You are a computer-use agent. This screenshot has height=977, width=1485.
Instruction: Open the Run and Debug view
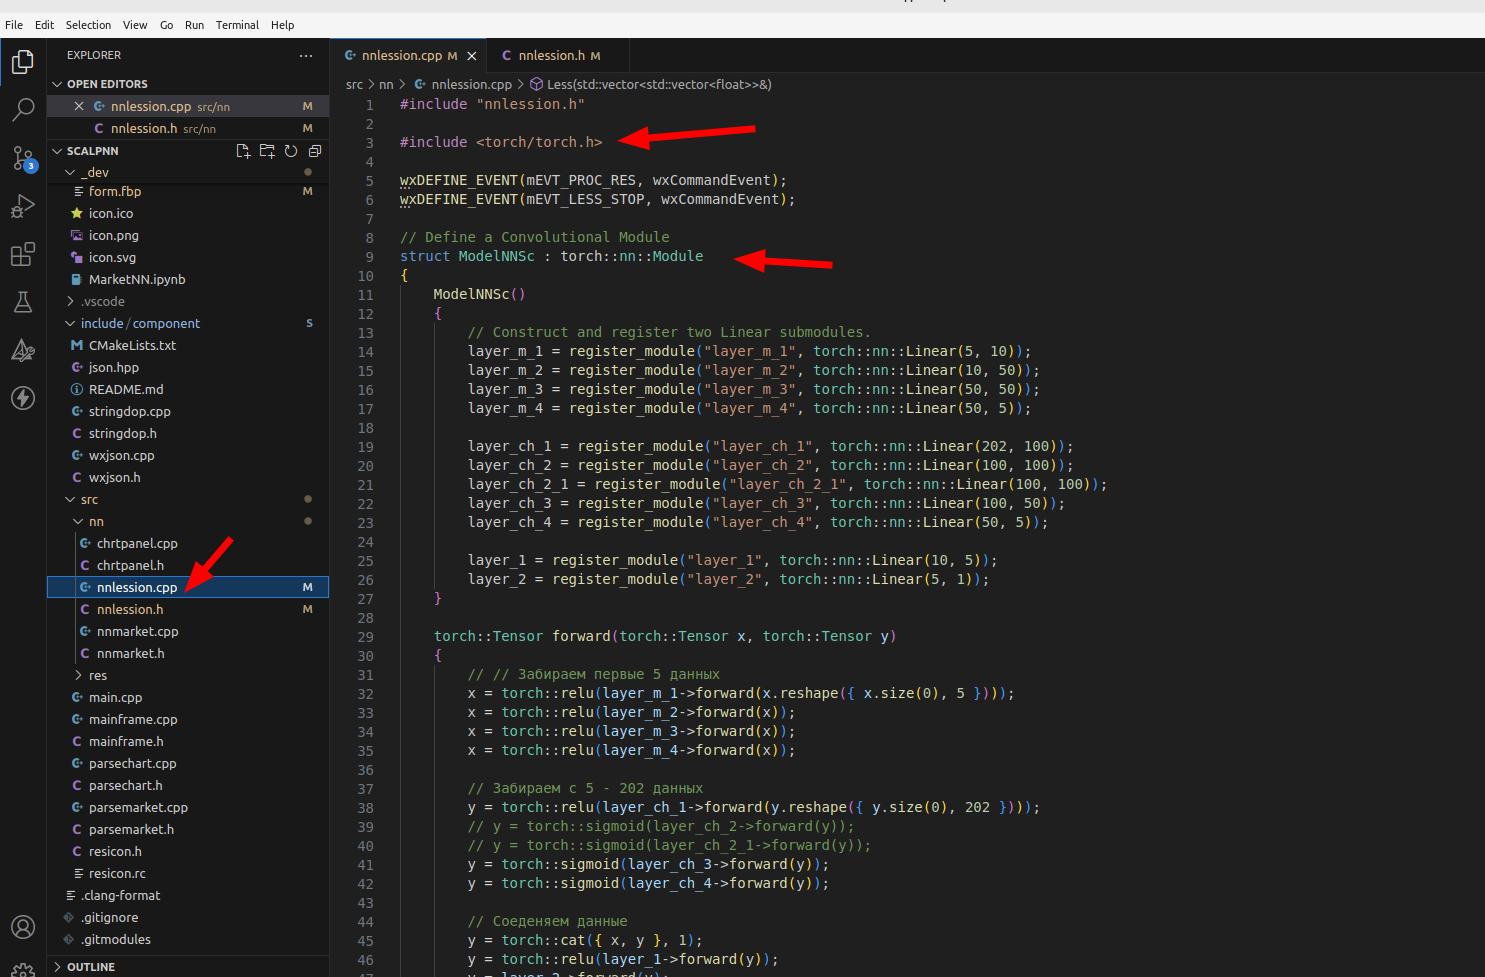[x=22, y=206]
